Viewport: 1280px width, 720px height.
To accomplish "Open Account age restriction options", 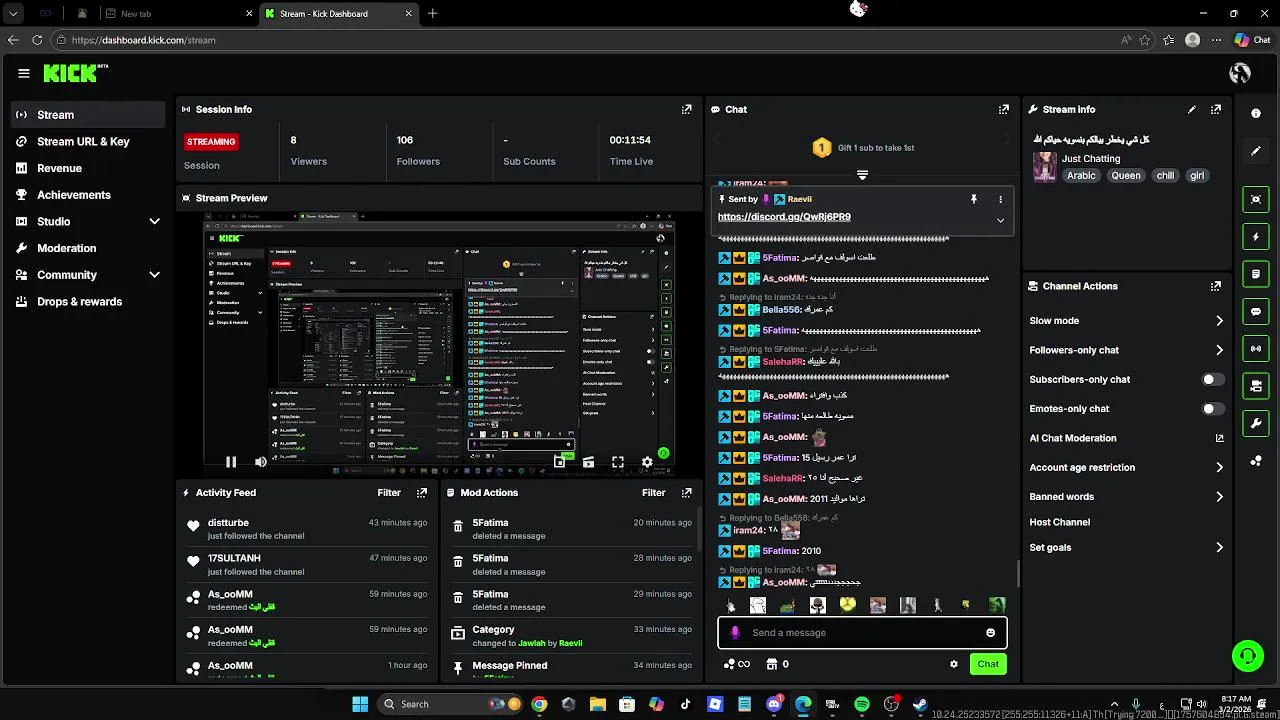I will point(1127,467).
